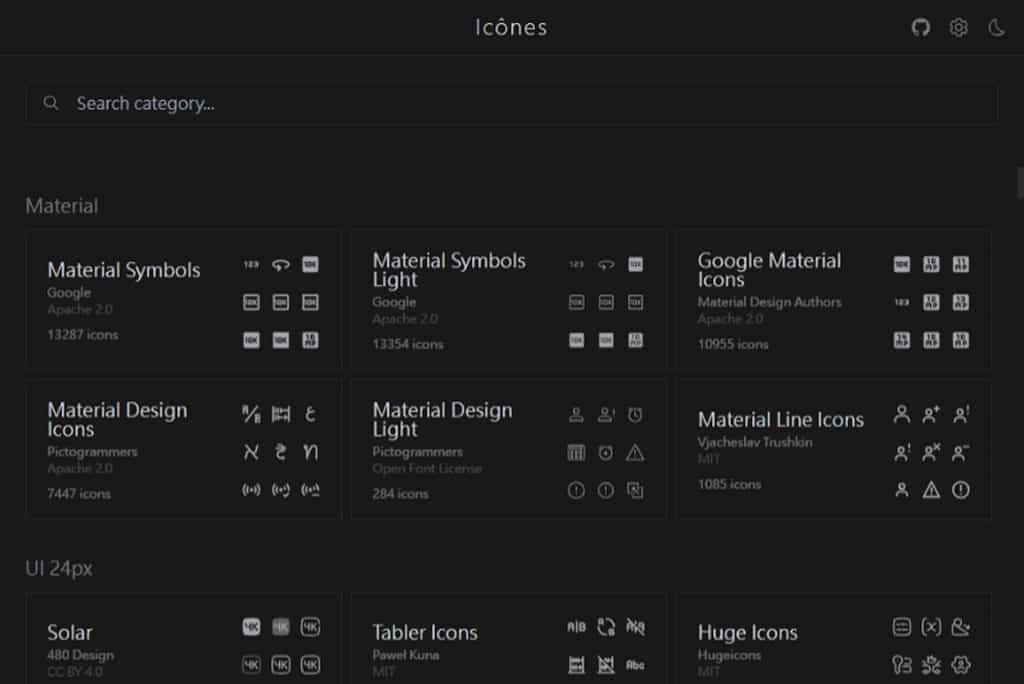Open the Google Material Icons collection

click(769, 270)
